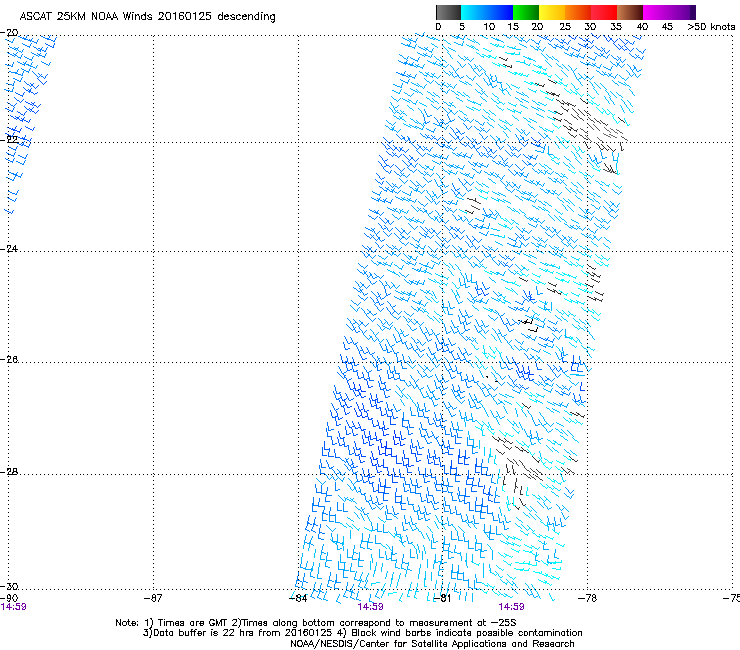Image resolution: width=740 pixels, height=650 pixels.
Task: Click the note line starting 'Note: 1) Times are GMT'
Action: pos(316,623)
